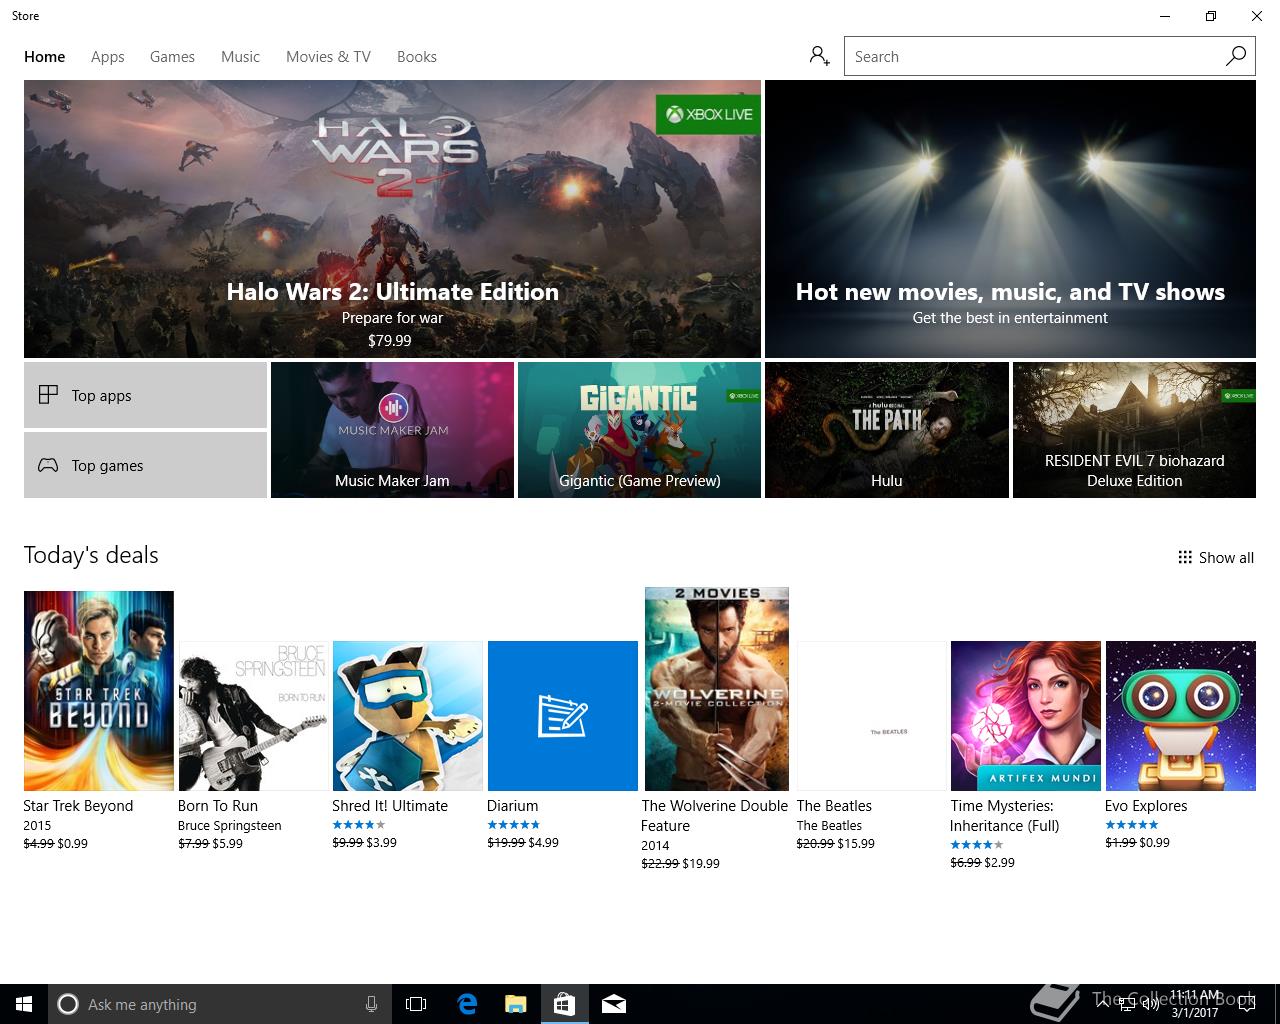
Task: Click the Show all grid icon
Action: [1185, 557]
